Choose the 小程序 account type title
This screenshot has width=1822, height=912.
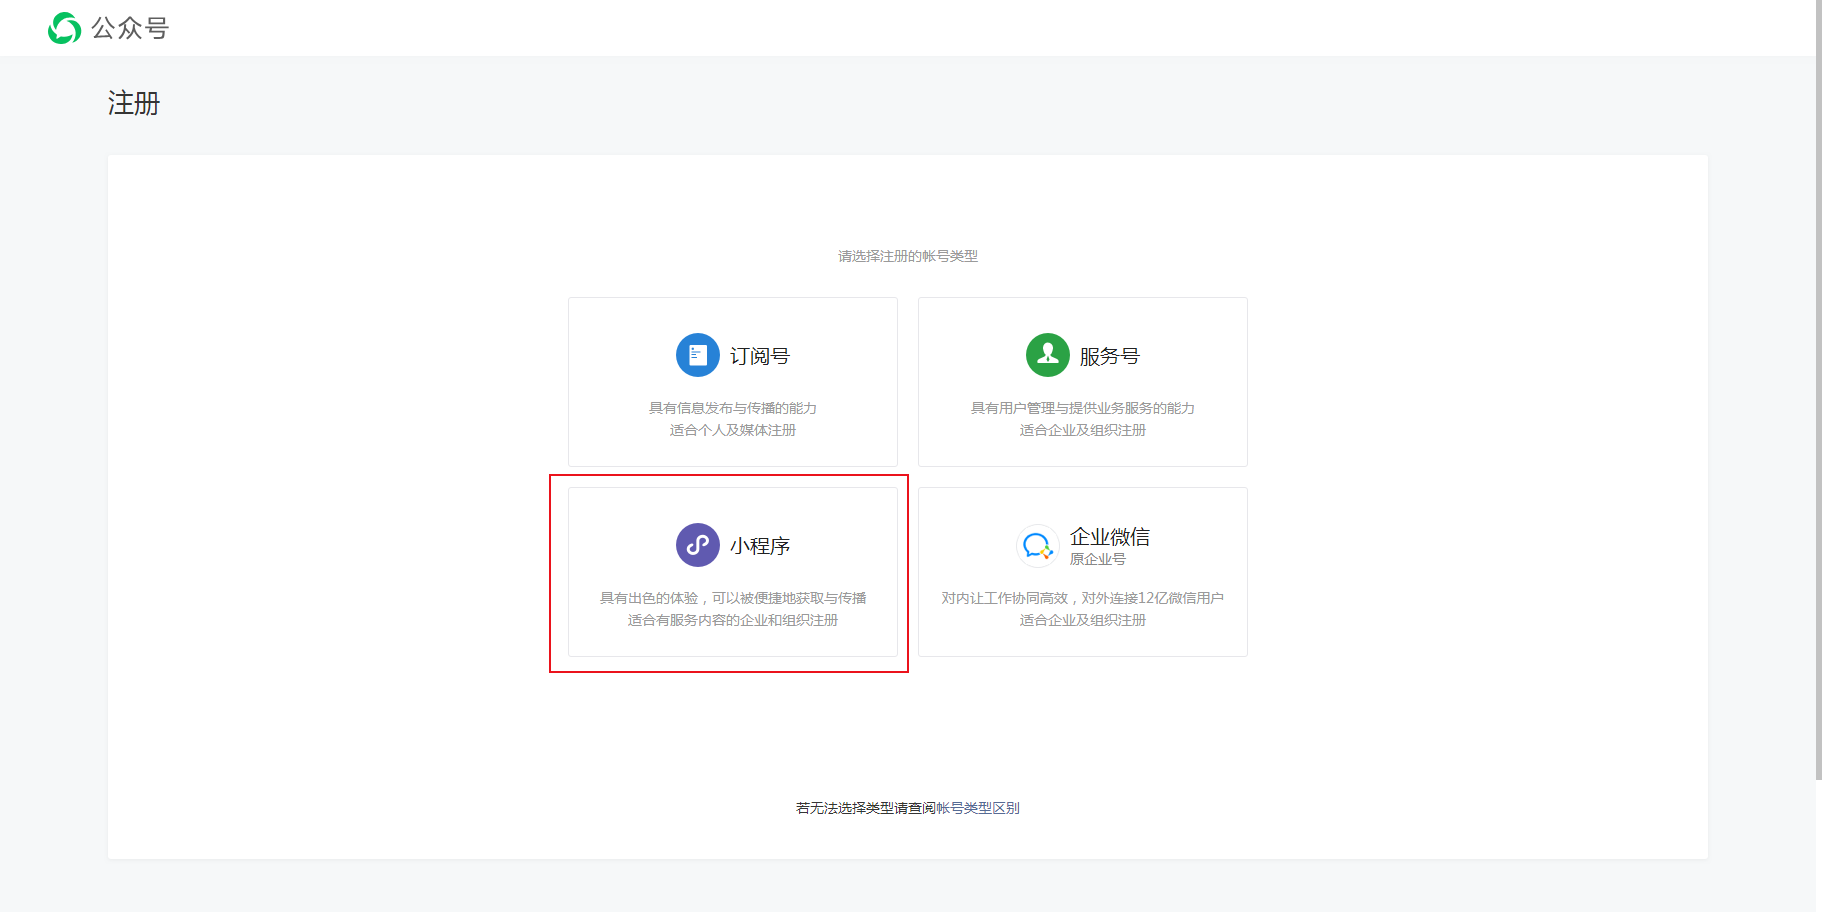click(x=760, y=546)
